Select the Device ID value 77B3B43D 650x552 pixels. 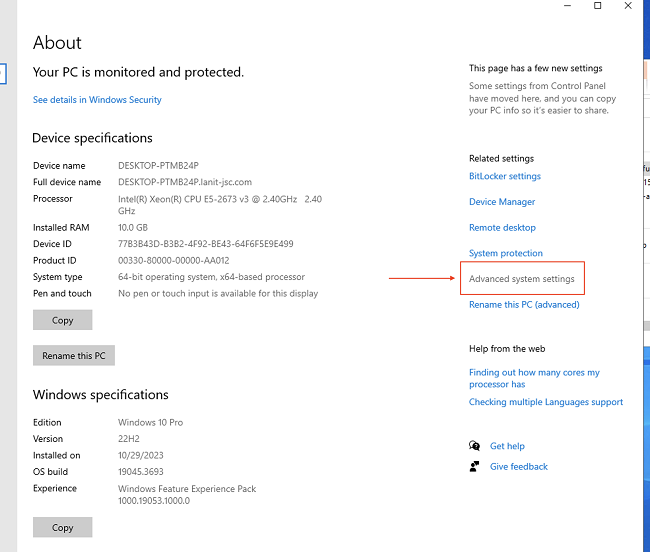[205, 244]
